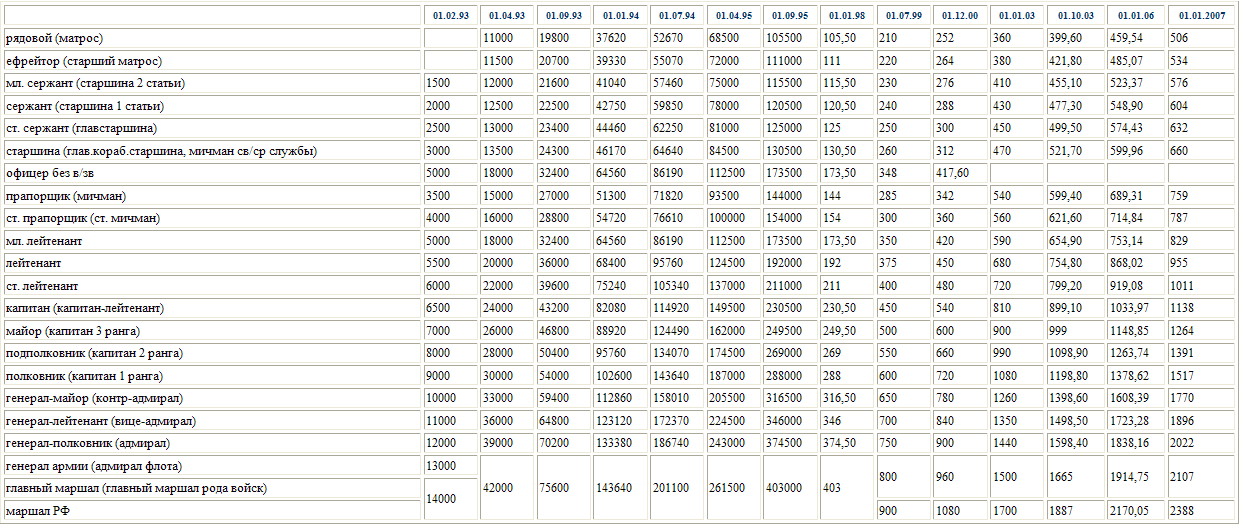Select the 01.07.94 column header

click(x=678, y=16)
